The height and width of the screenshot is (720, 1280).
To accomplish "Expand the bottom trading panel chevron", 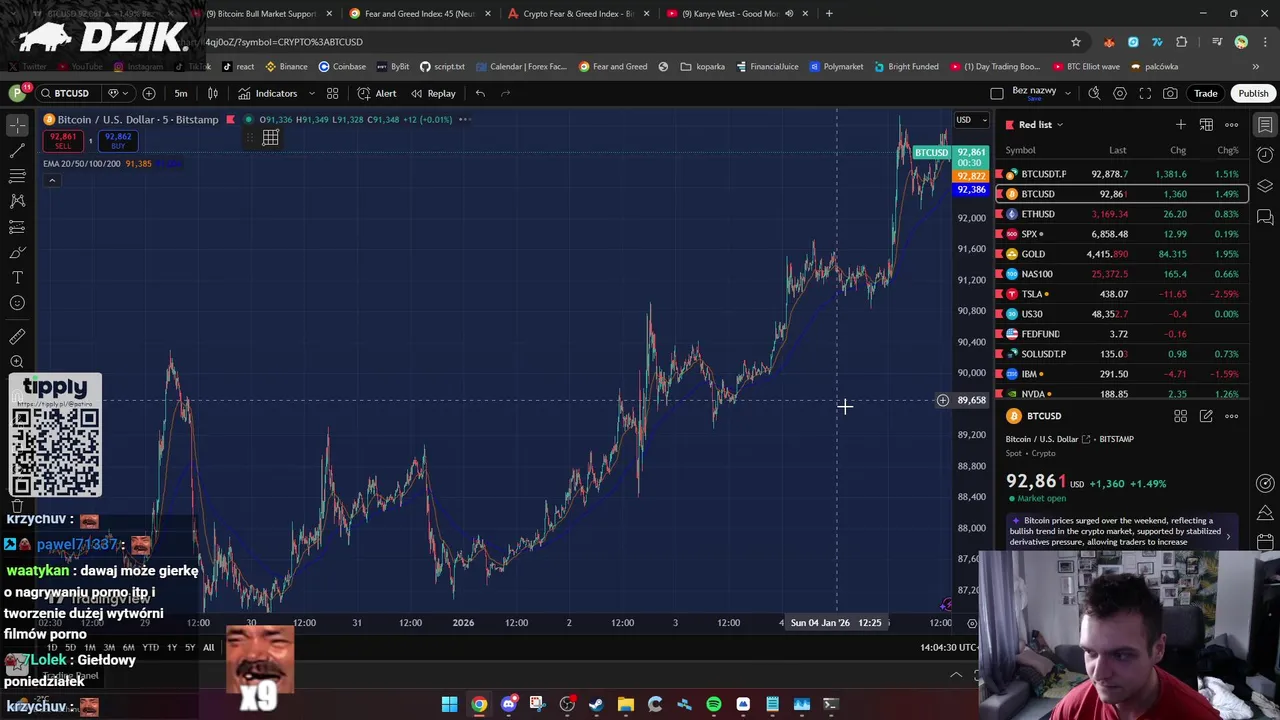I will pos(956,675).
